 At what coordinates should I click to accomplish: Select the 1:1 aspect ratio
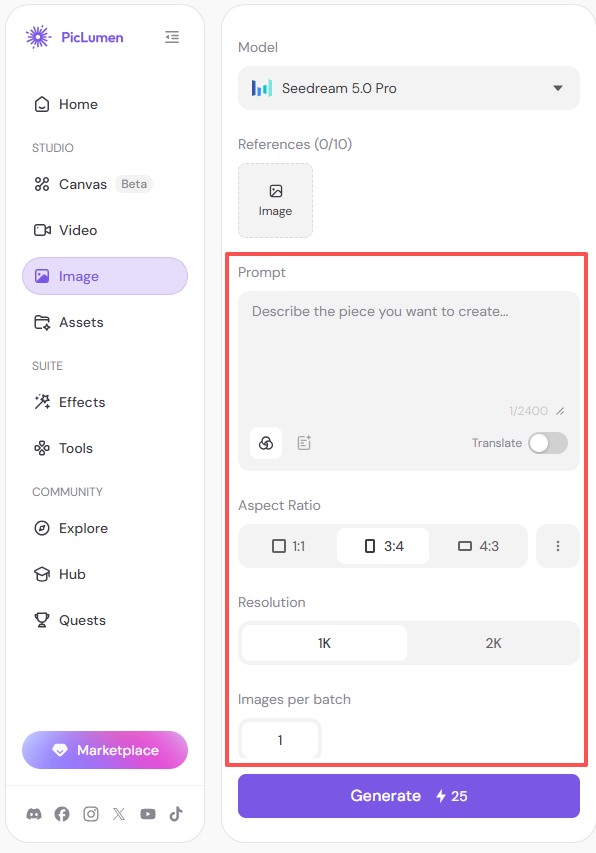pos(288,546)
